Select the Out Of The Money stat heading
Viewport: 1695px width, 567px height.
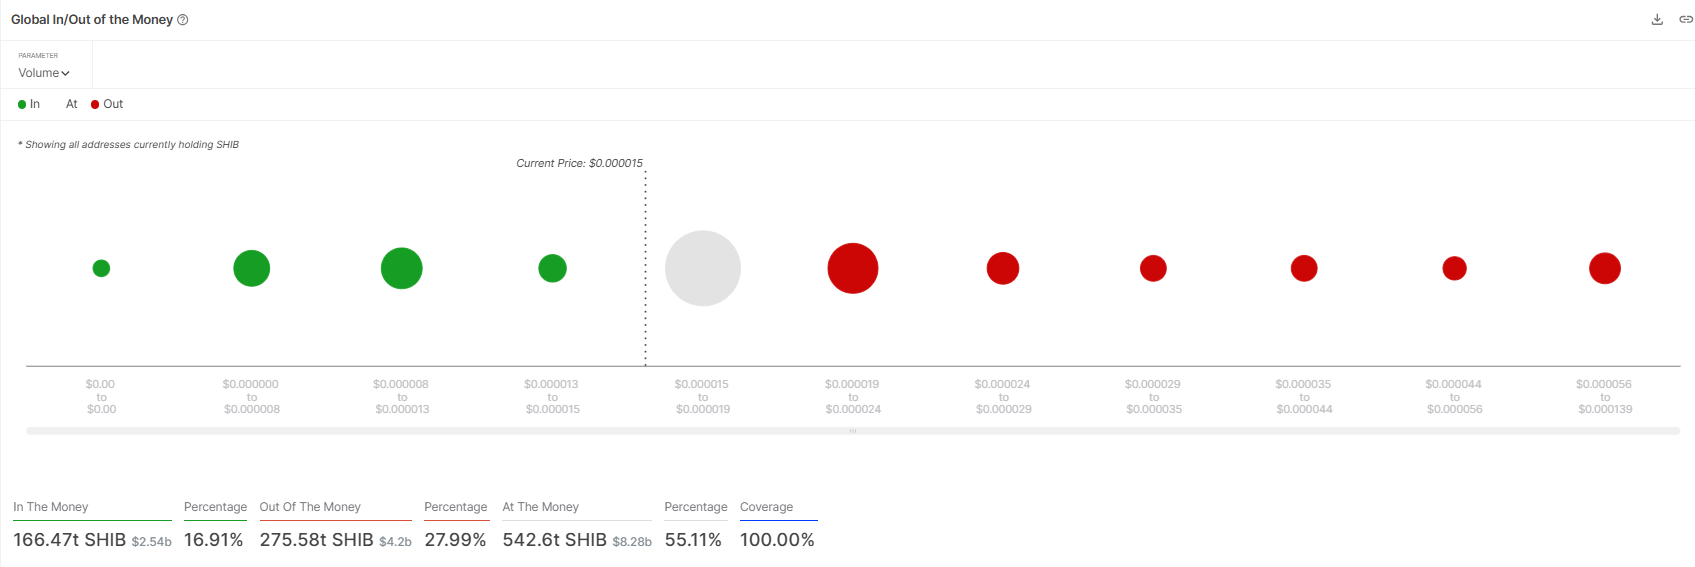click(310, 507)
